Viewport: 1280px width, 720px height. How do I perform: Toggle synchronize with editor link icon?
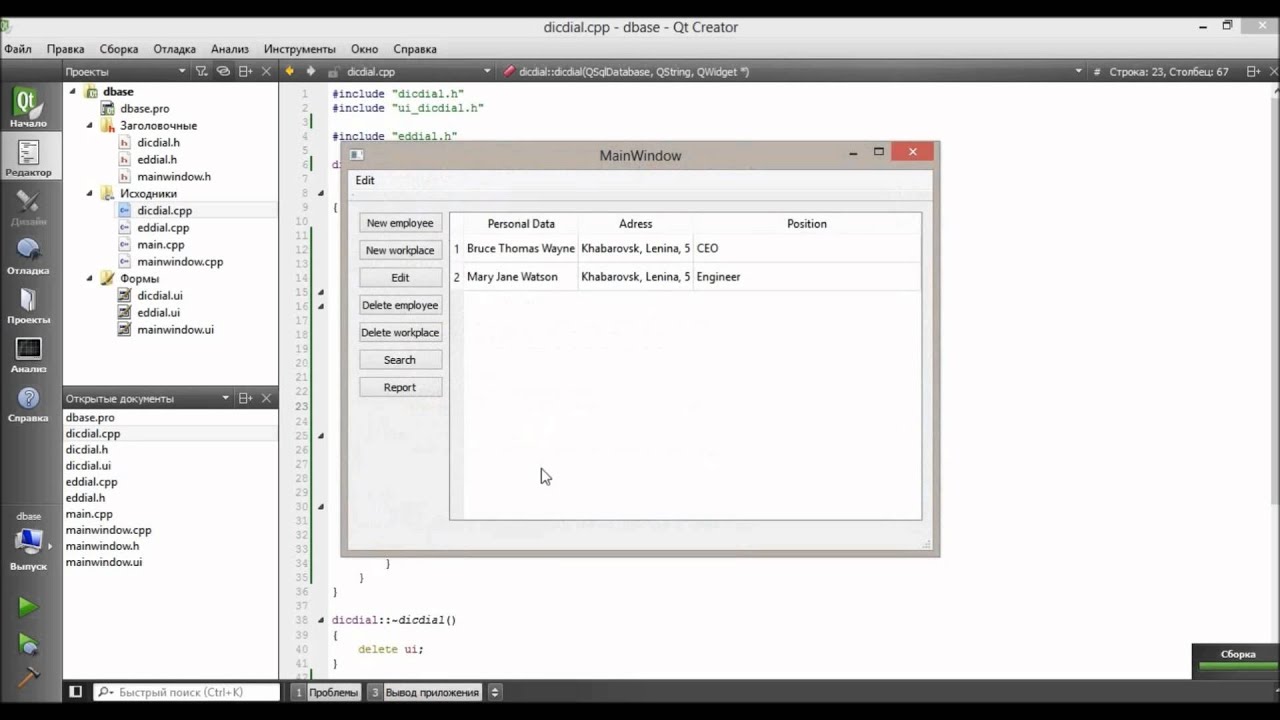pos(223,72)
